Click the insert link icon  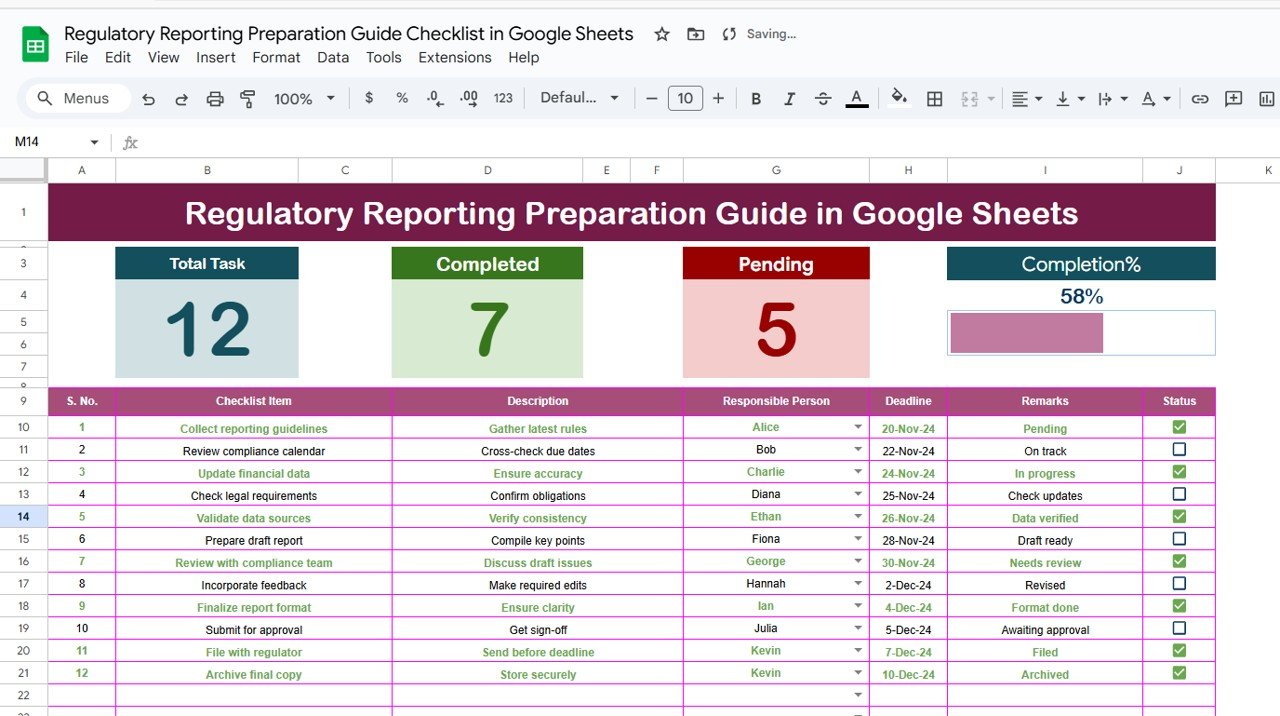(1200, 99)
